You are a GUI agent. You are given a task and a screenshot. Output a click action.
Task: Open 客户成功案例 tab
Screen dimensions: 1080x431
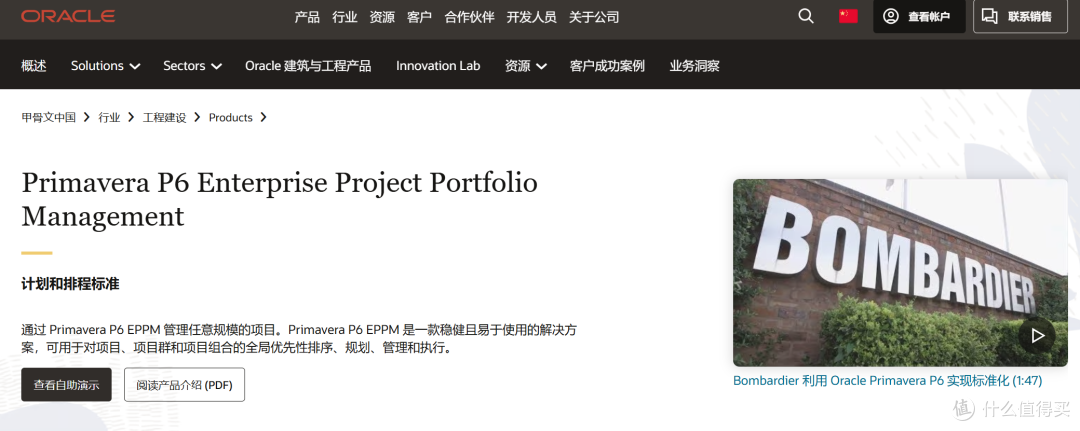[608, 66]
